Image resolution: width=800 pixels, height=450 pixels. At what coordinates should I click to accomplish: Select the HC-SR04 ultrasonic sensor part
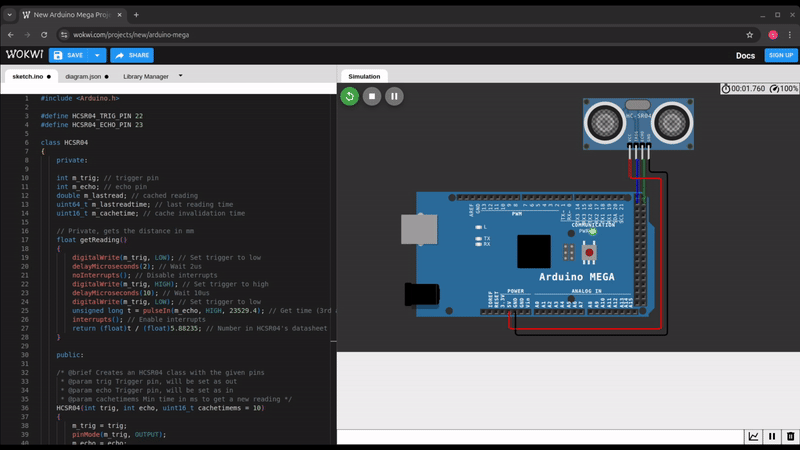(638, 124)
